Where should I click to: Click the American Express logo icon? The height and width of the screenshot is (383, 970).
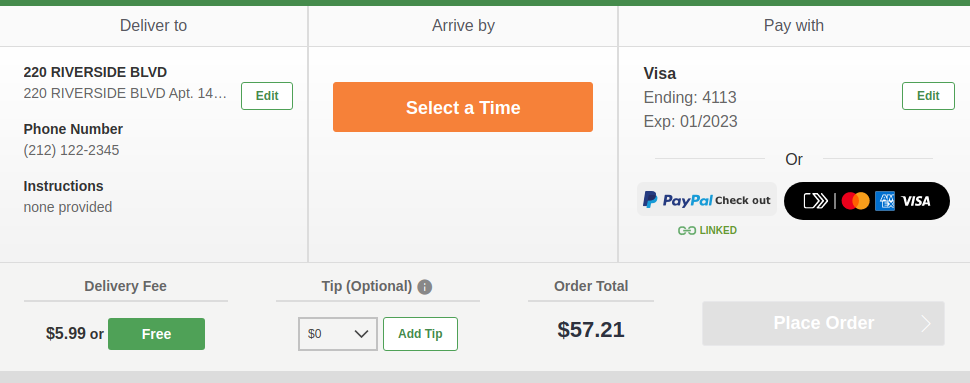pyautogui.click(x=885, y=201)
